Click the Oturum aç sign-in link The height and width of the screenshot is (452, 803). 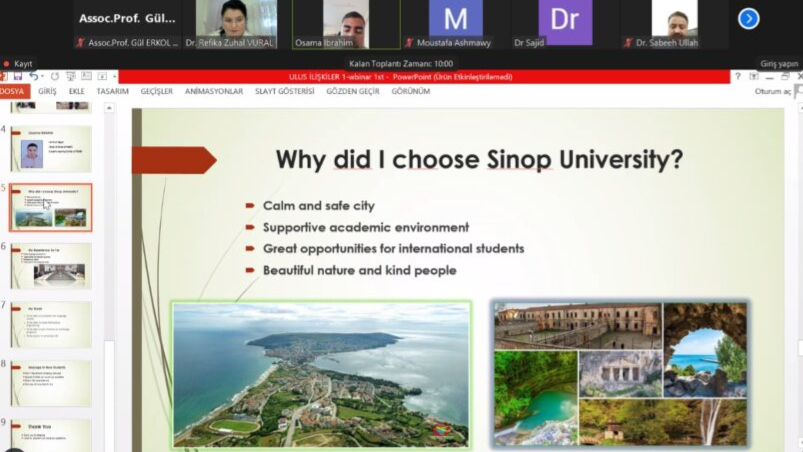[773, 91]
